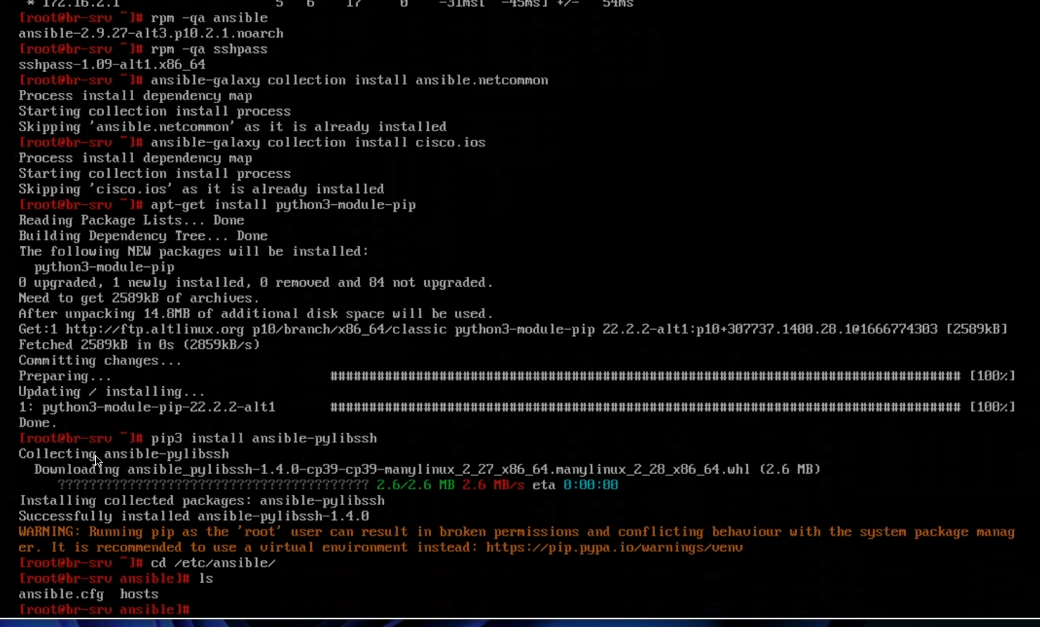Click 'Skipping ansible.netcommon as it is already installed'
The height and width of the screenshot is (627, 1040).
[x=232, y=127]
